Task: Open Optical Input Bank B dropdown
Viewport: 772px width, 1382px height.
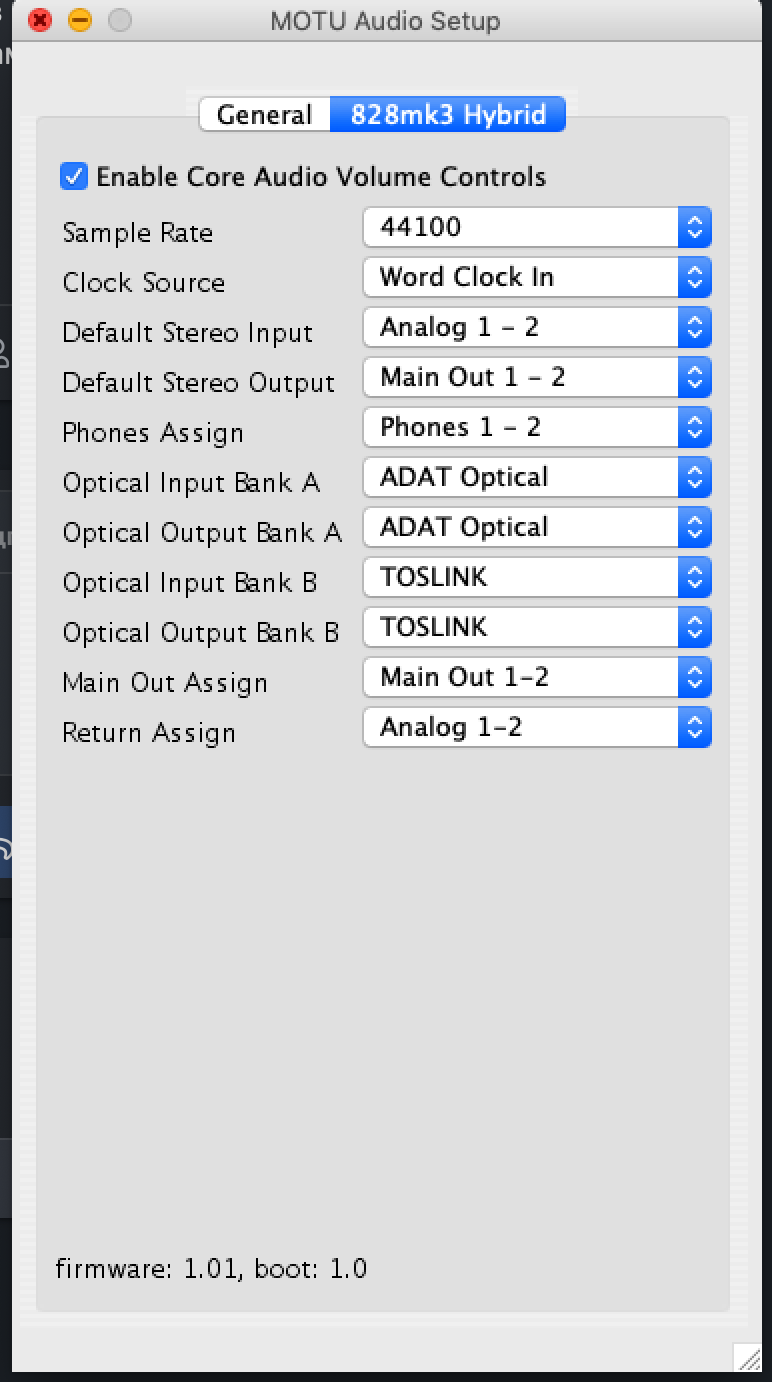Action: 537,577
